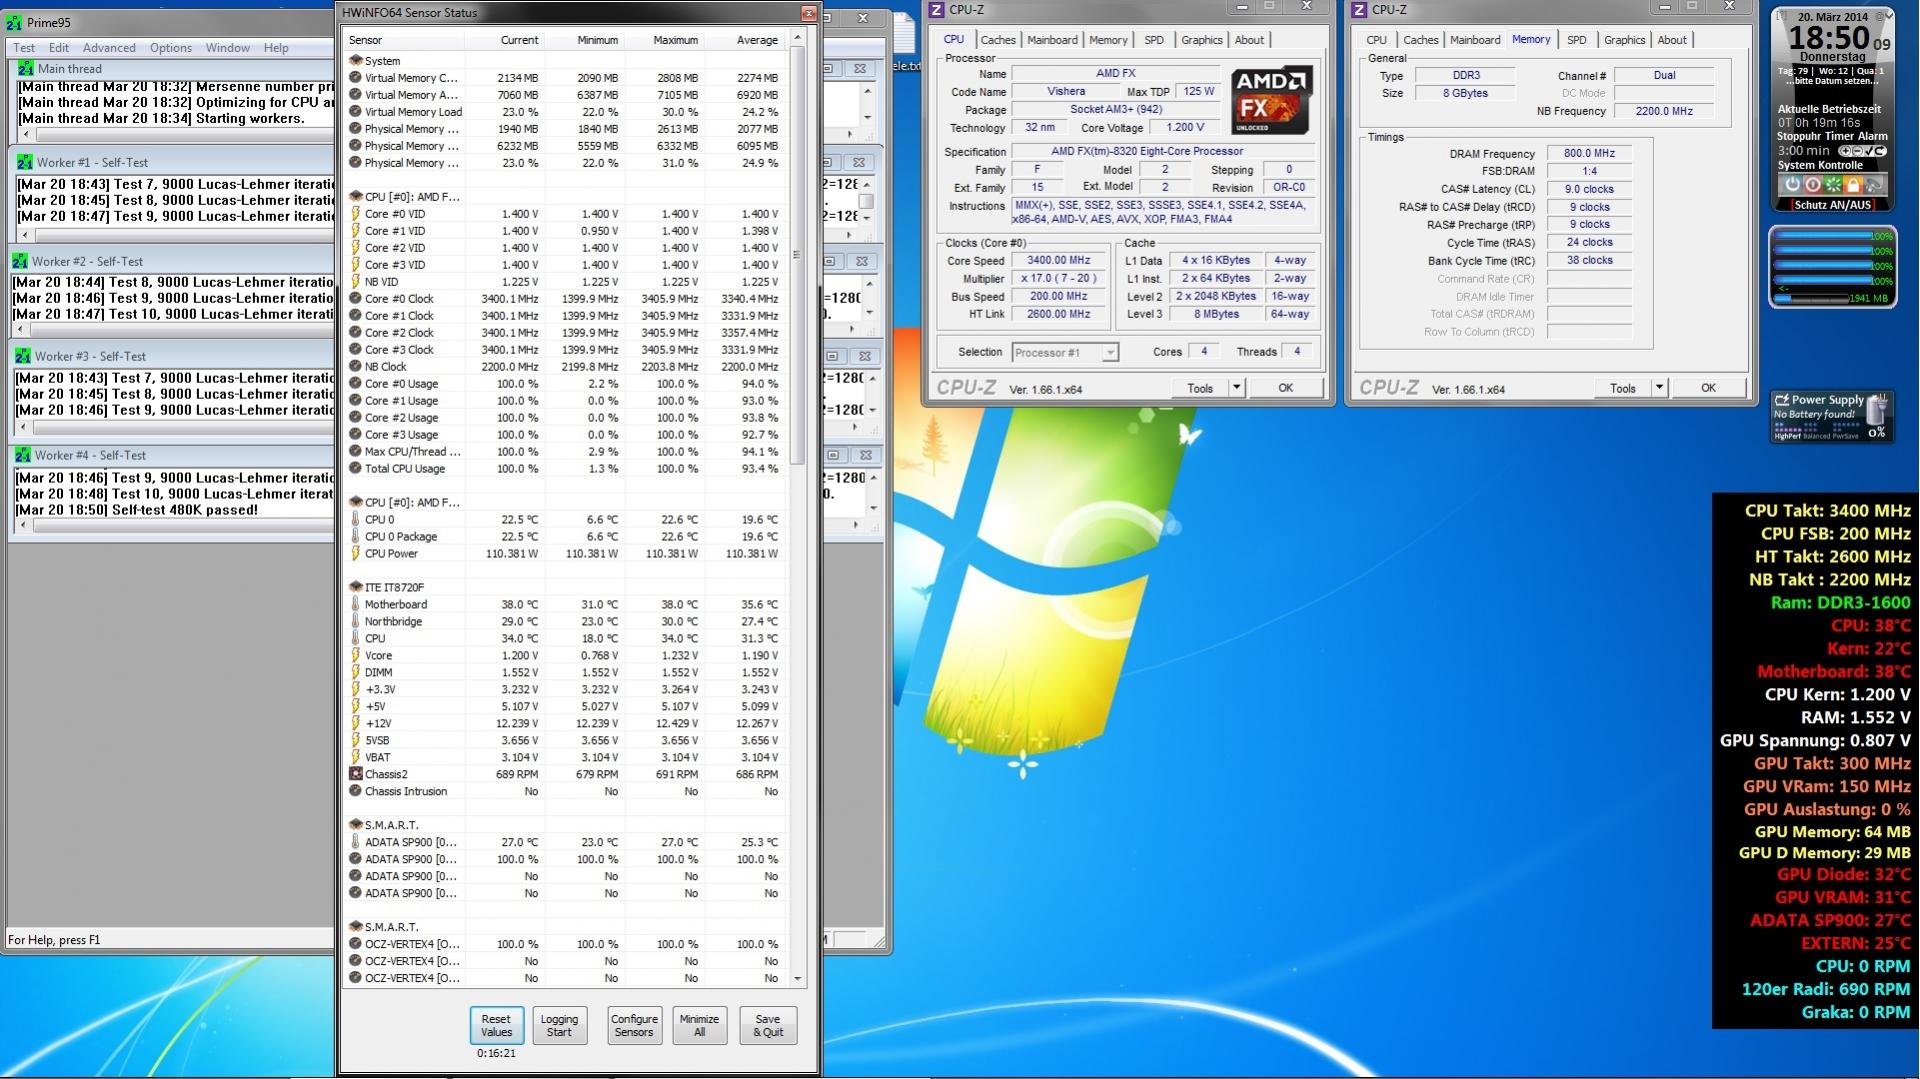Open the Window menu in Prime95
Viewport: 1920px width, 1079px height.
pos(228,48)
